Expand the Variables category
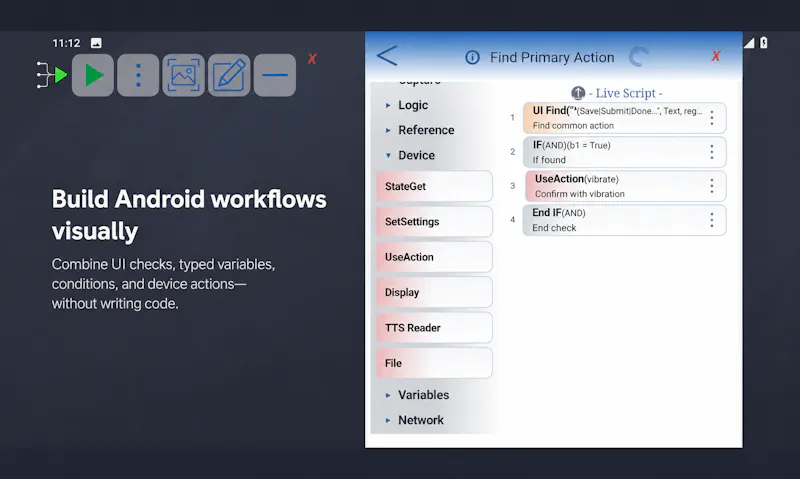This screenshot has height=479, width=800. pyautogui.click(x=417, y=395)
